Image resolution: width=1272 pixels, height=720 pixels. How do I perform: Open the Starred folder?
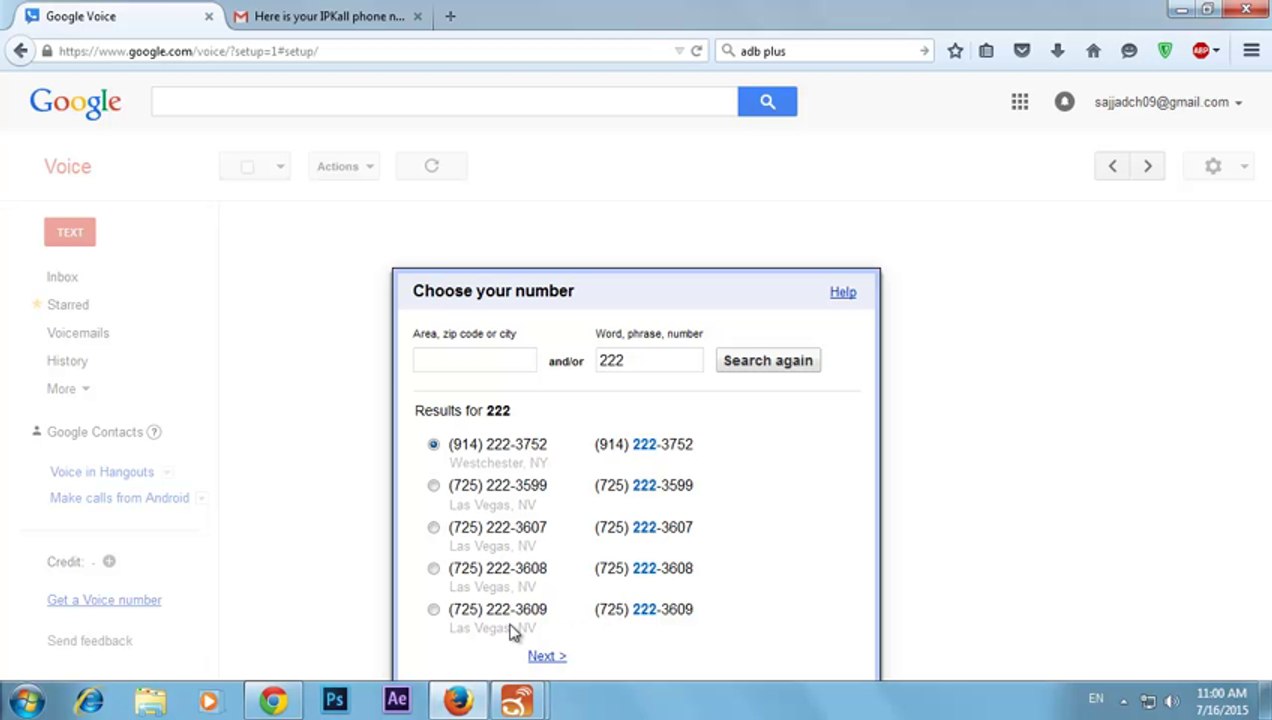click(68, 305)
